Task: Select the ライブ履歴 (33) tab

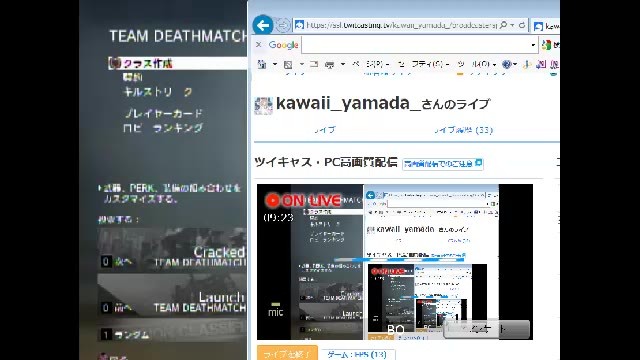Action: tap(463, 130)
